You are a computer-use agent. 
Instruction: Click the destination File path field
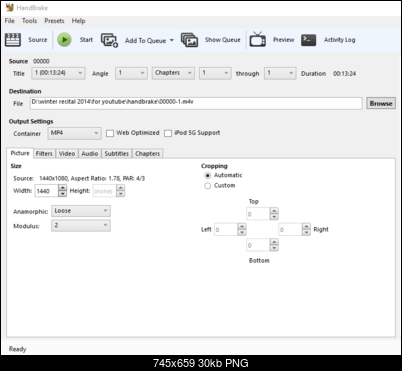[196, 103]
